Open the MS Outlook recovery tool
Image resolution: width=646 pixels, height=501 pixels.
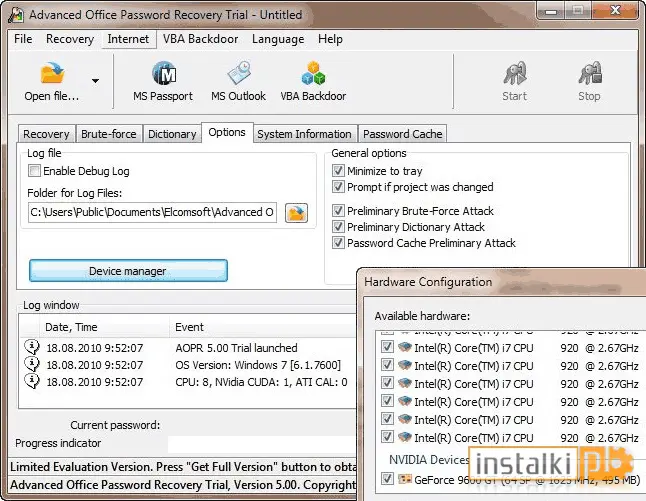(x=239, y=82)
